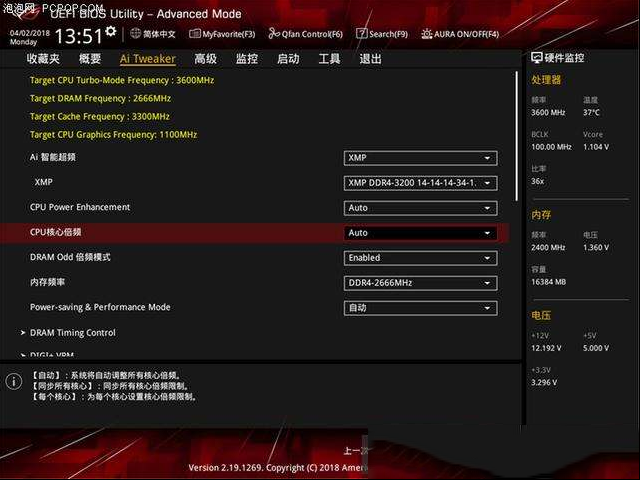Click the language globe icon

point(136,33)
